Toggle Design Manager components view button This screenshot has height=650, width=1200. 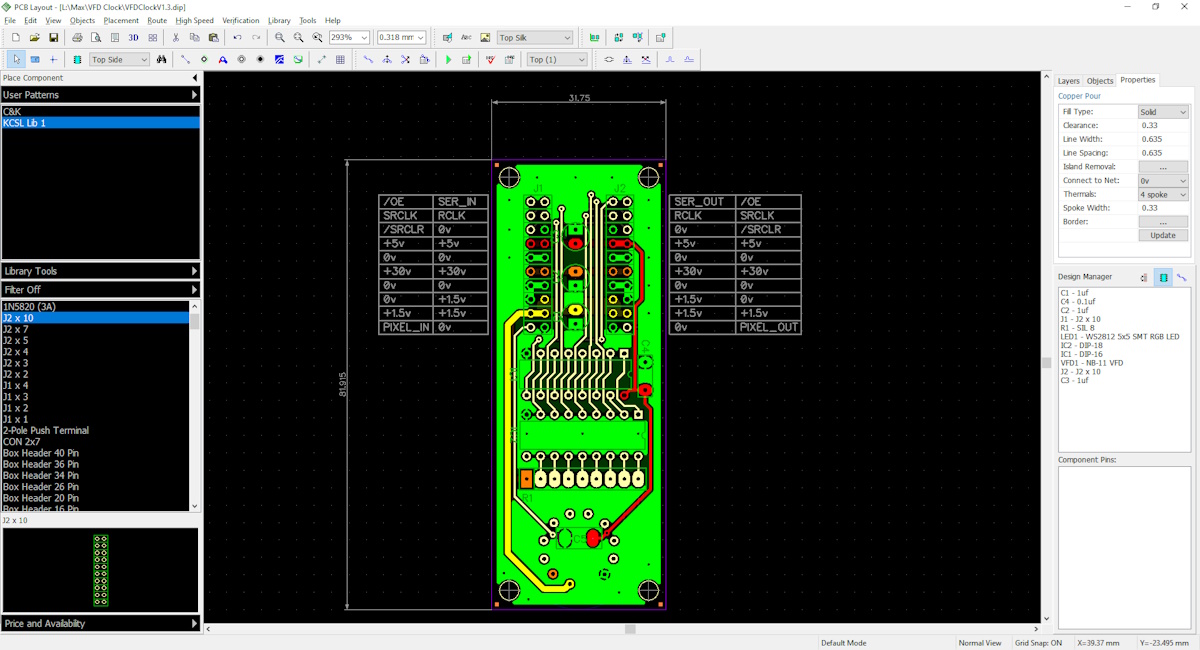(x=1163, y=277)
